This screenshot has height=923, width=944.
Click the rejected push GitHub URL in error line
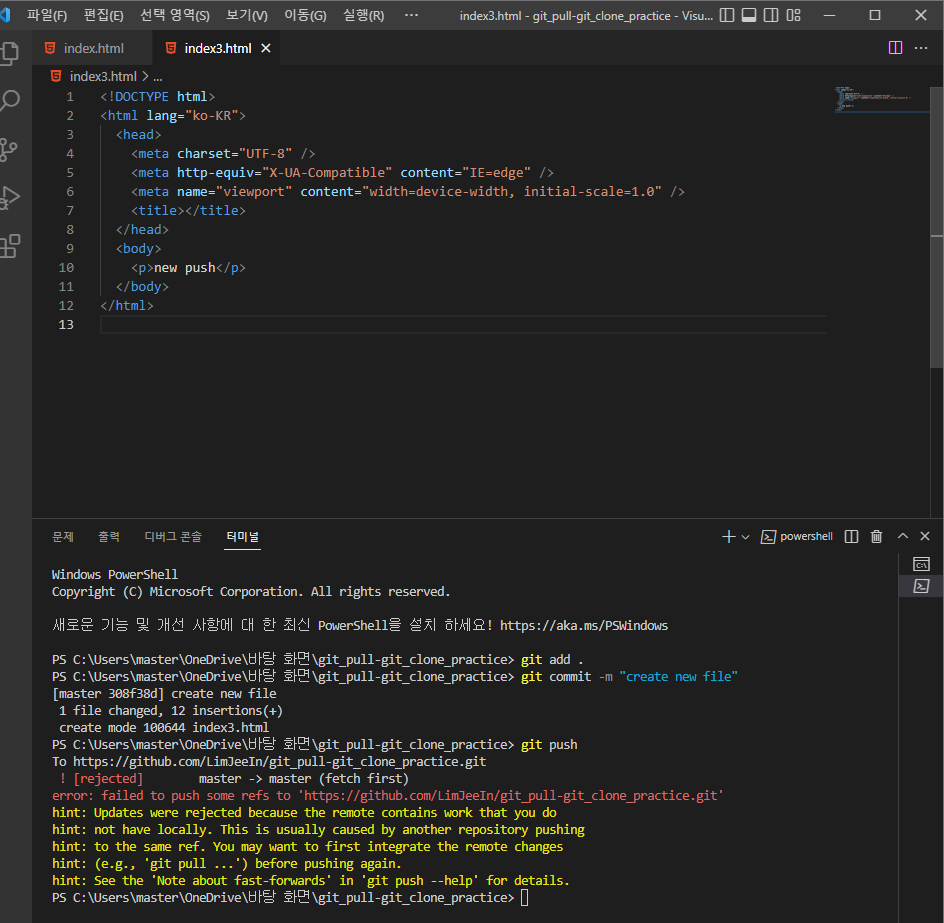[512, 795]
